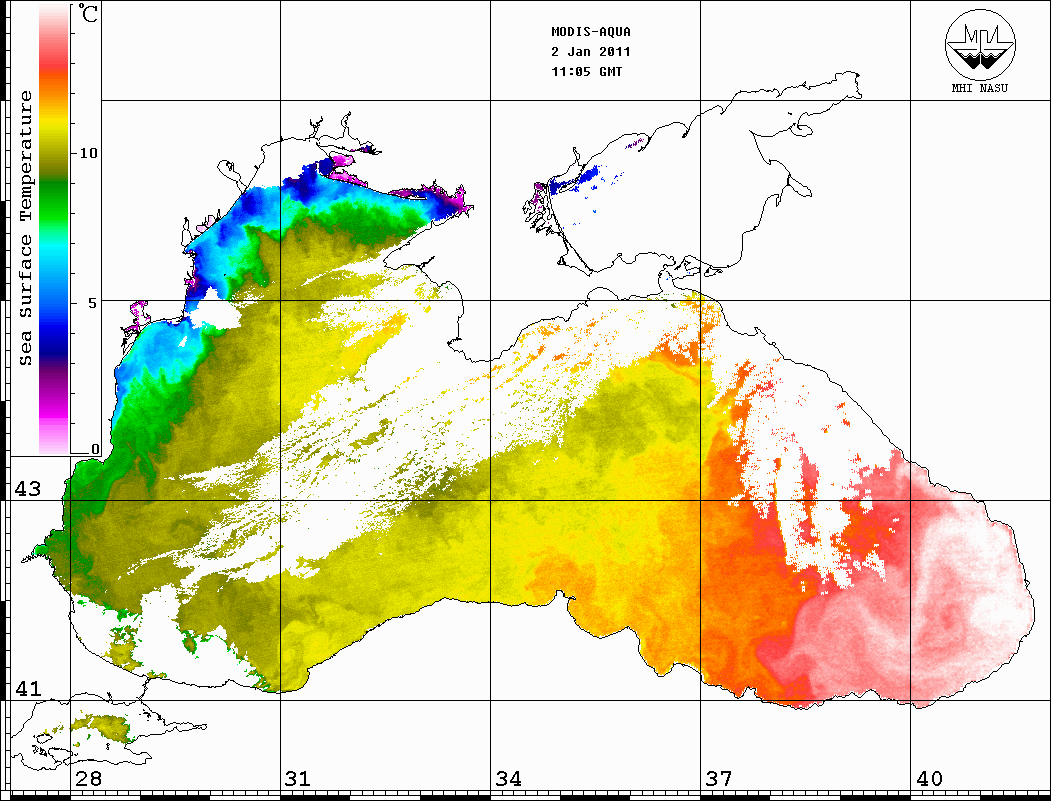Click the °C unit label above the scale

88,13
